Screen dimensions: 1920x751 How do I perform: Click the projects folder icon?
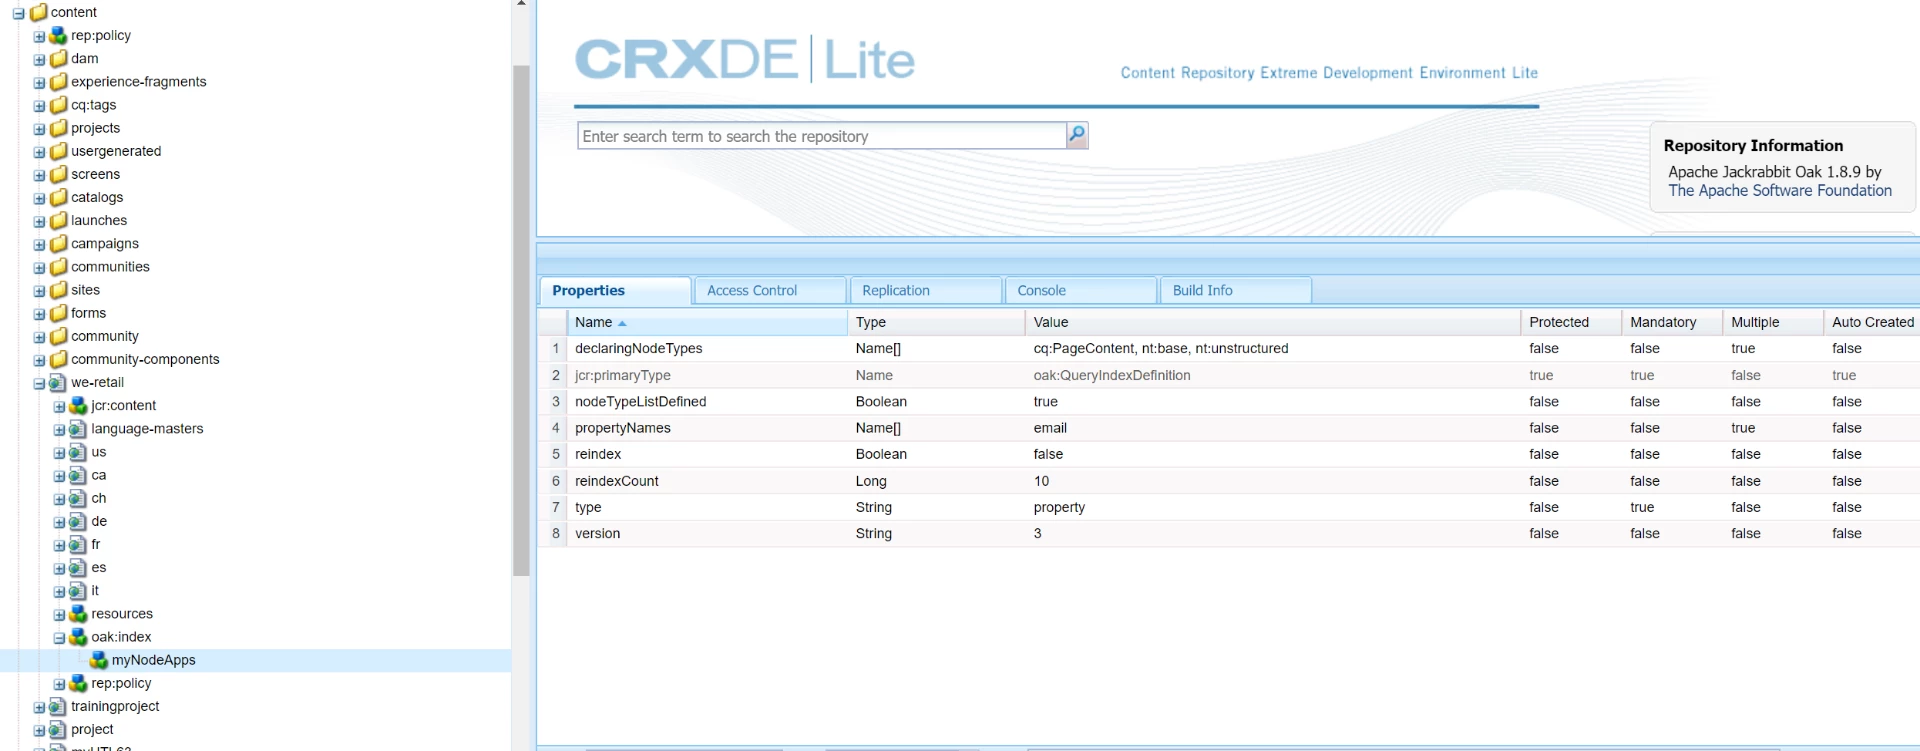(x=59, y=127)
